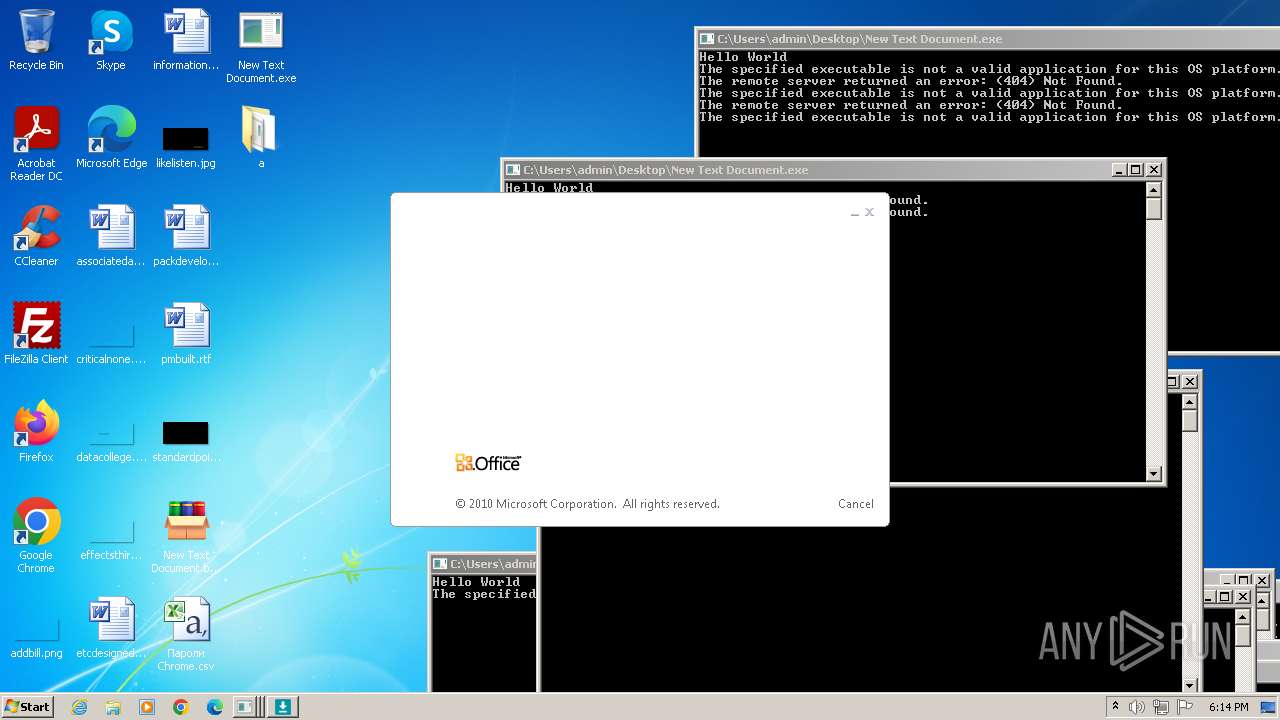The image size is (1280, 720).
Task: Click scrollbar thumb in middle console window
Action: [x=1154, y=209]
